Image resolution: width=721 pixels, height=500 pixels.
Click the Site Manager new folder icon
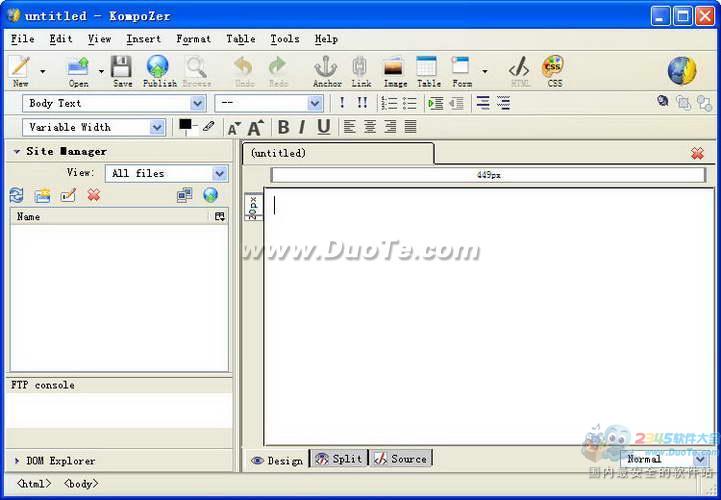(x=42, y=195)
